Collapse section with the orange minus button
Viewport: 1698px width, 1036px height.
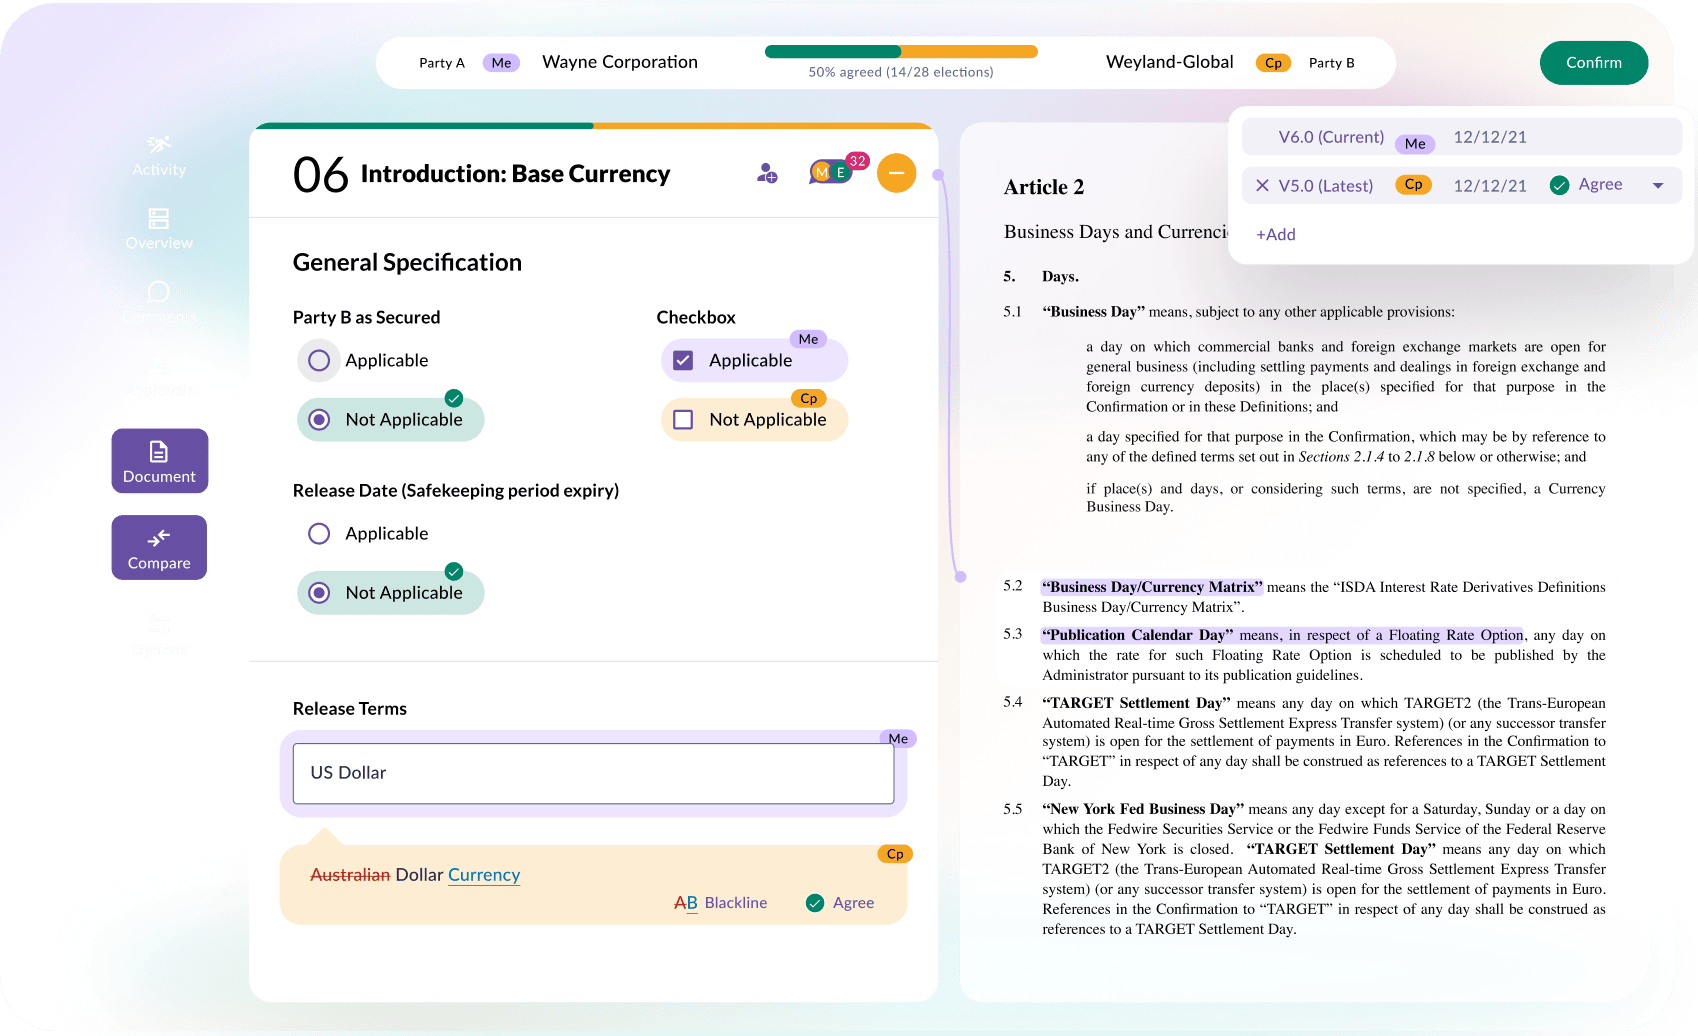point(896,173)
